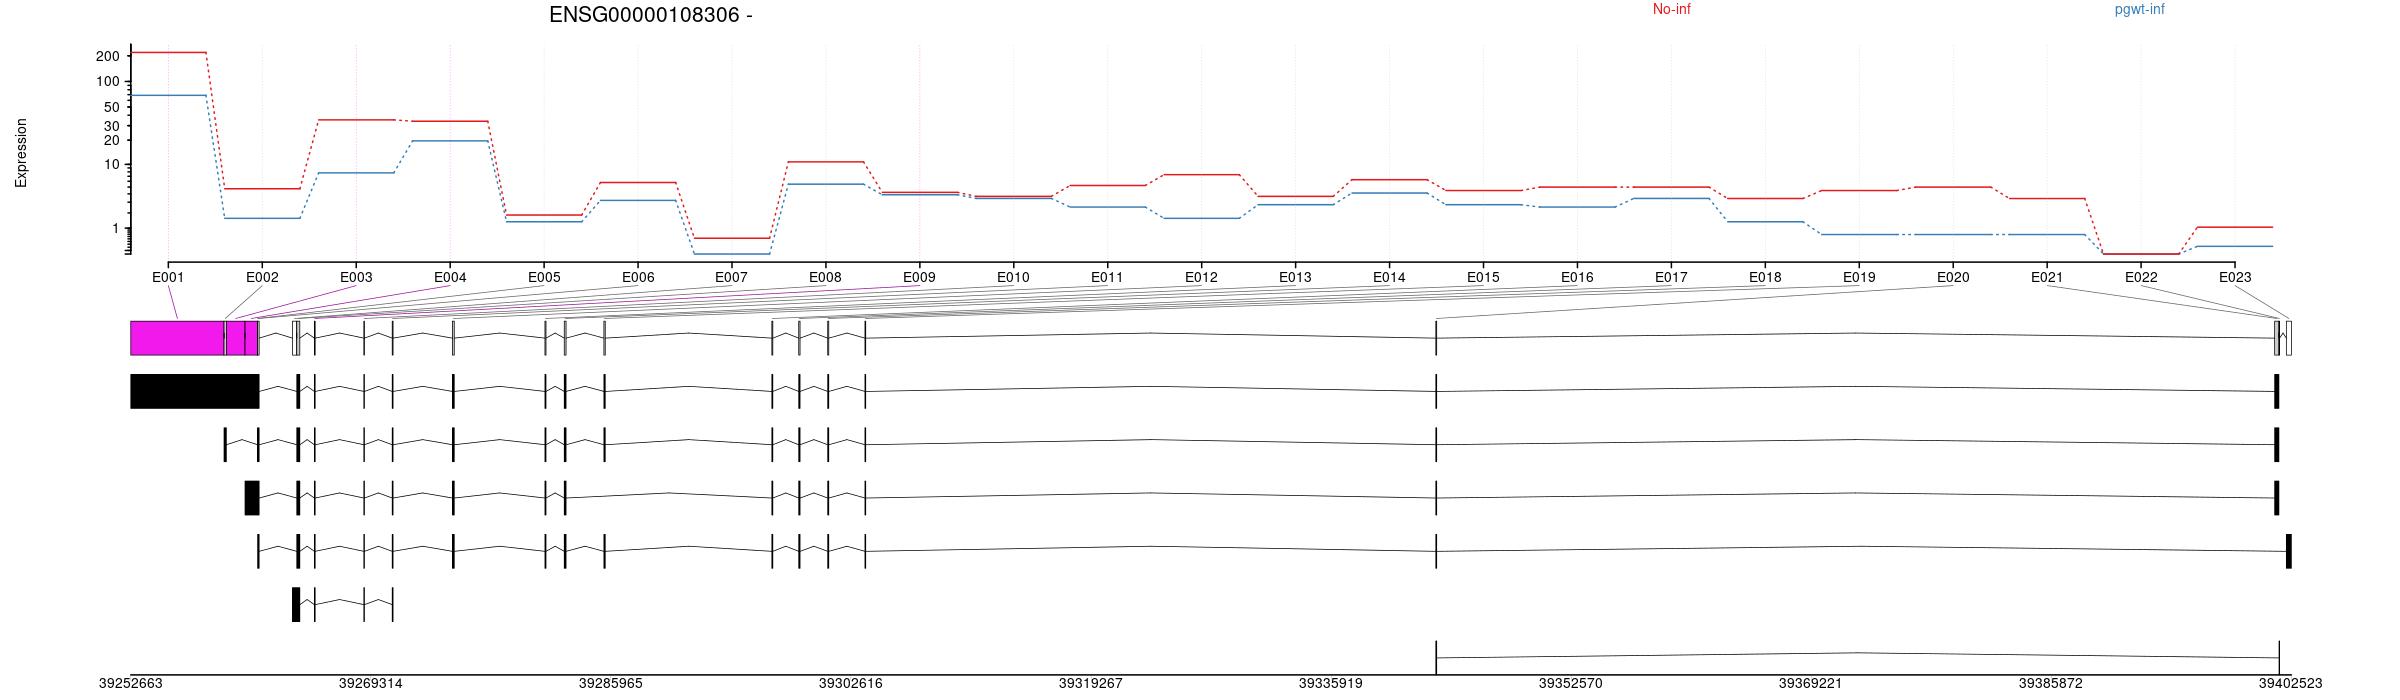Click genomic coordinate 39402523
This screenshot has width=2400, height=700.
pos(2290,684)
